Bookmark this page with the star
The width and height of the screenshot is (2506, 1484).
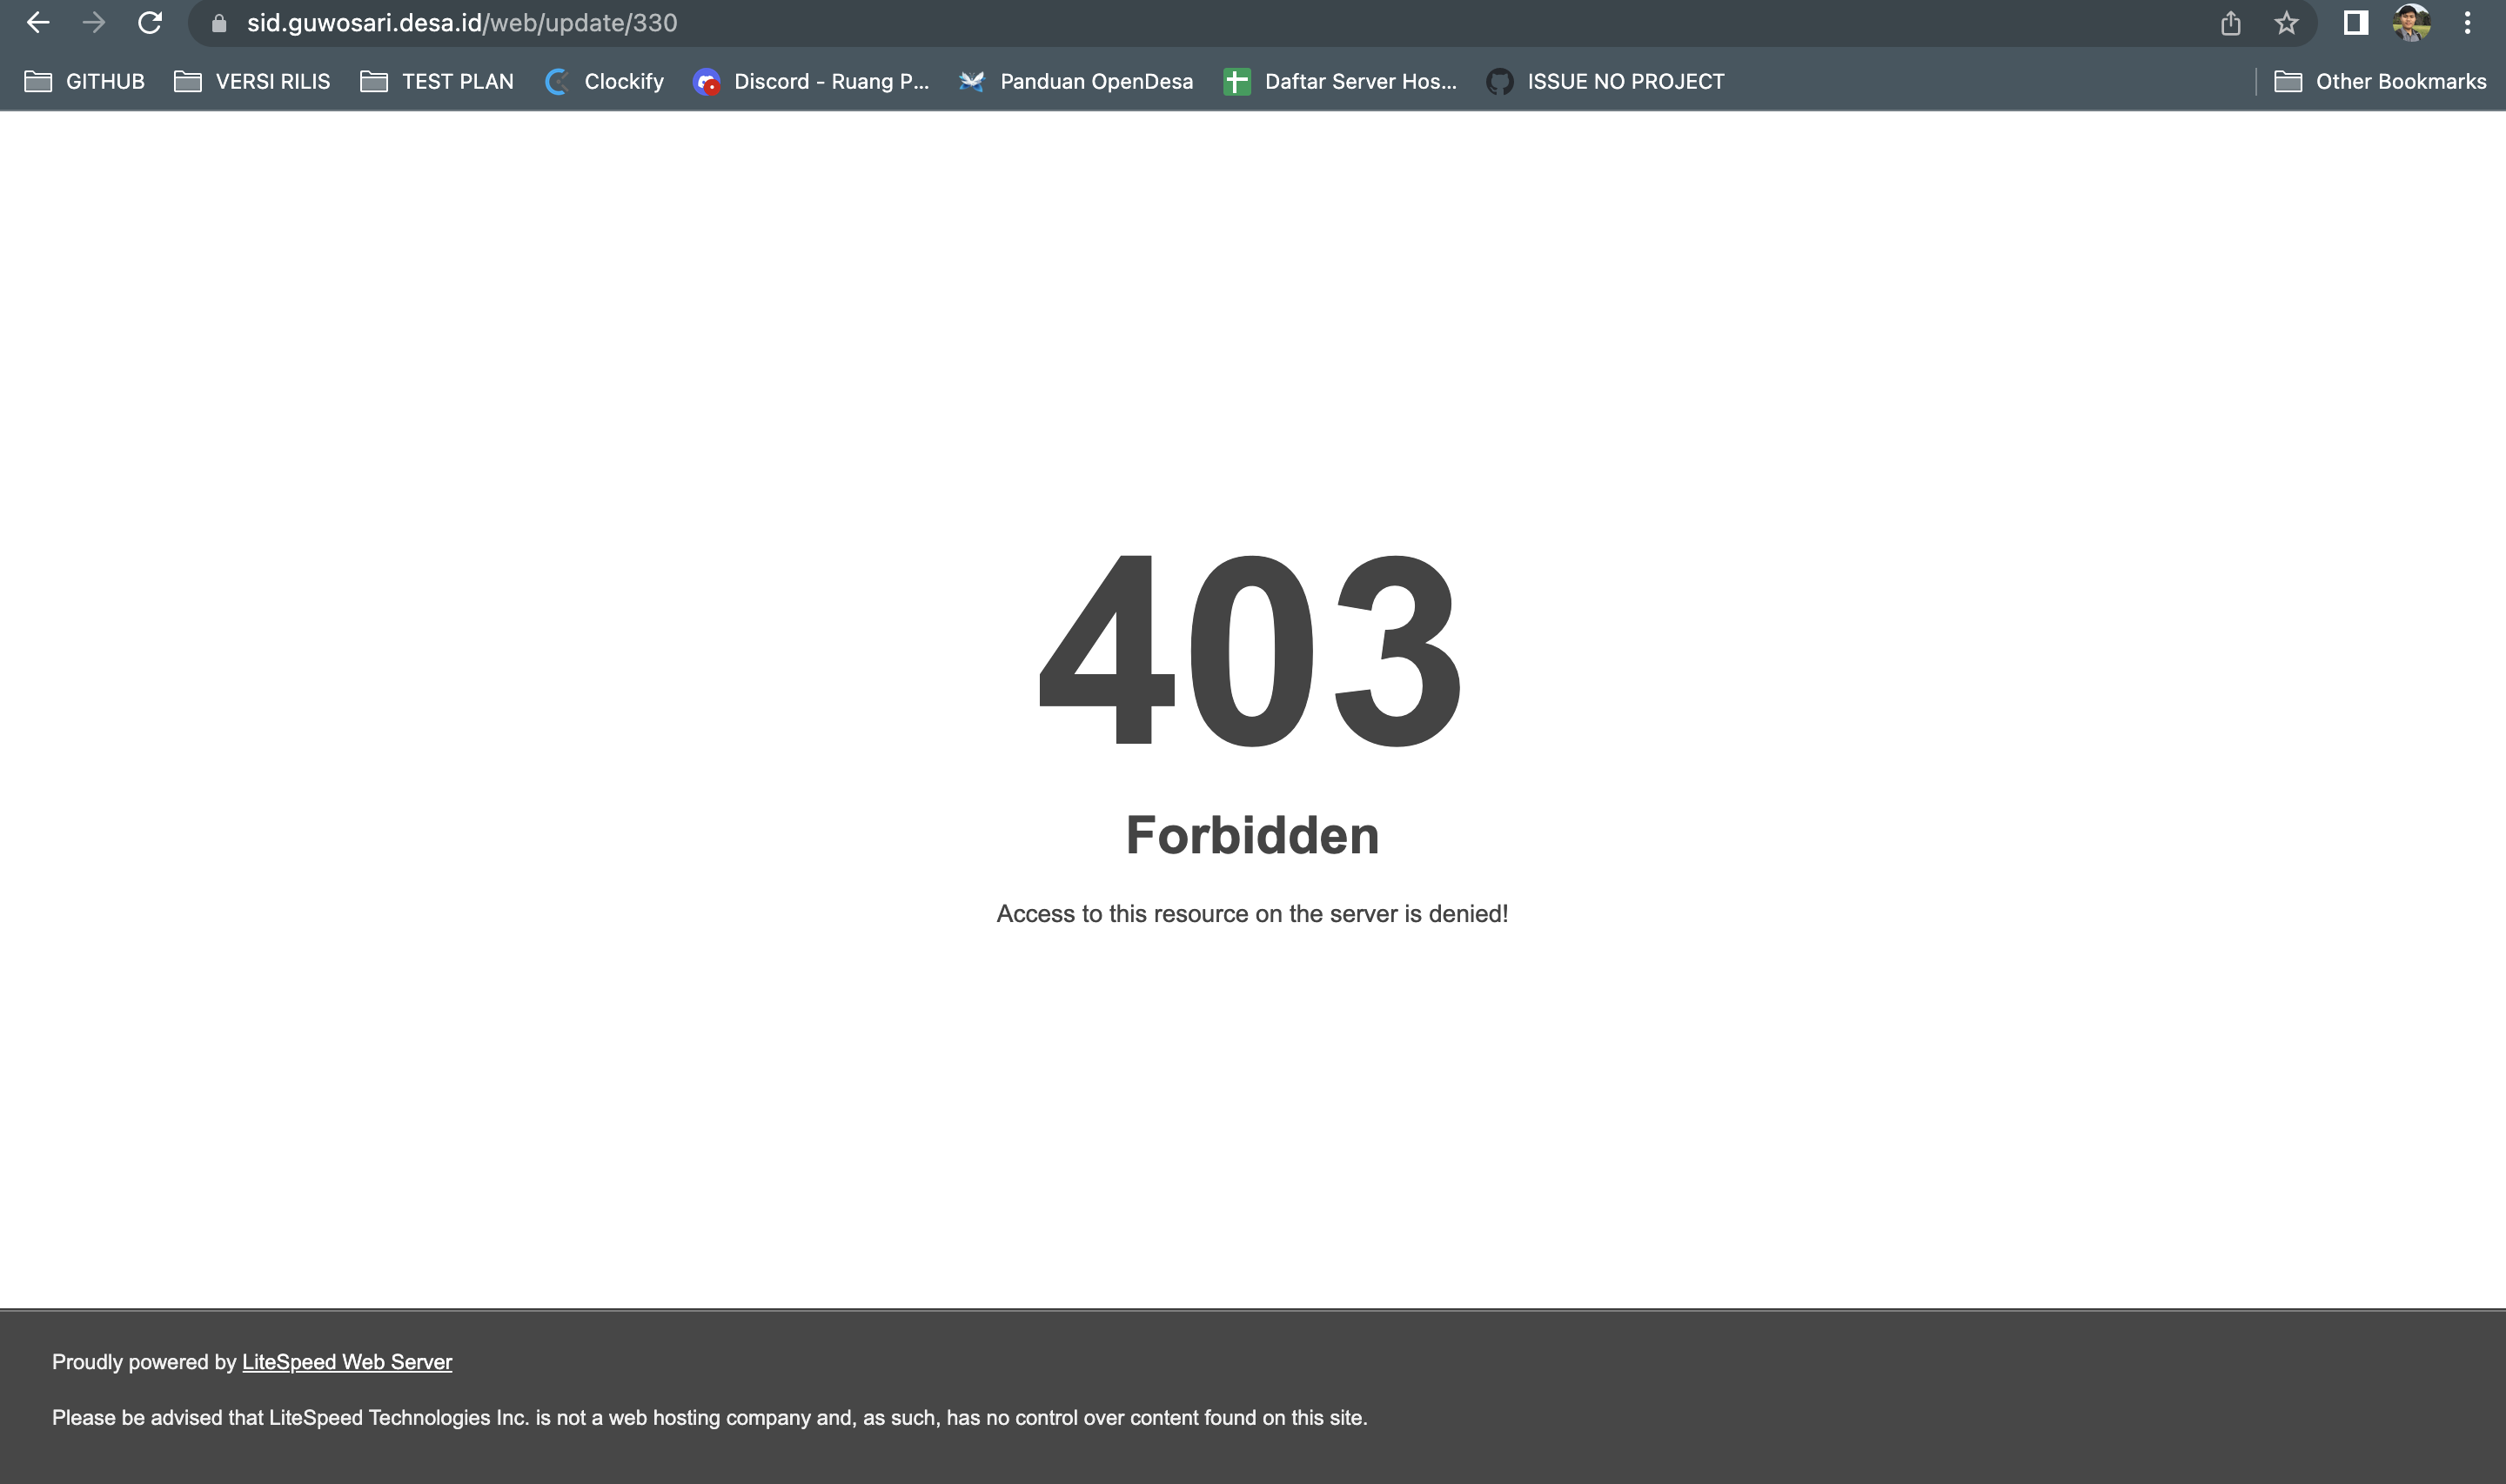2286,23
